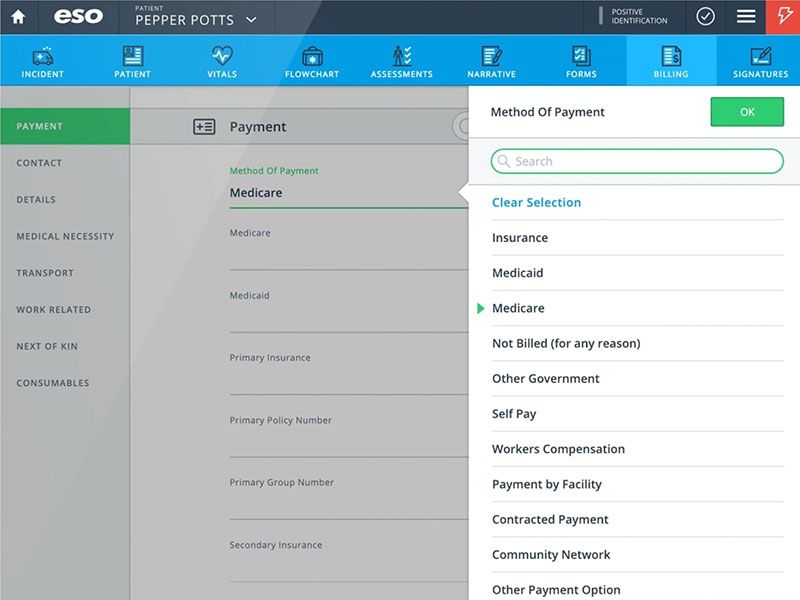This screenshot has width=800, height=600.
Task: Select the Patient chart icon
Action: point(131,58)
